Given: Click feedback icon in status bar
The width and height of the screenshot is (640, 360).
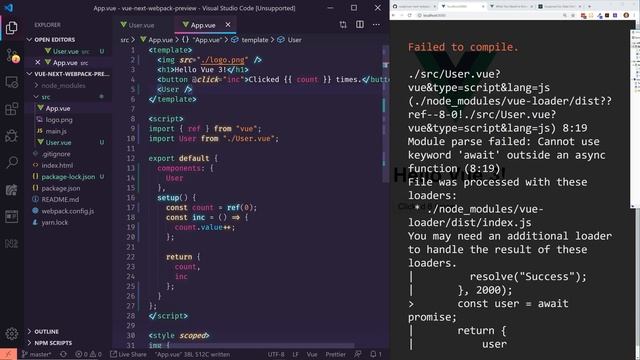Looking at the screenshot, I should point(358,354).
